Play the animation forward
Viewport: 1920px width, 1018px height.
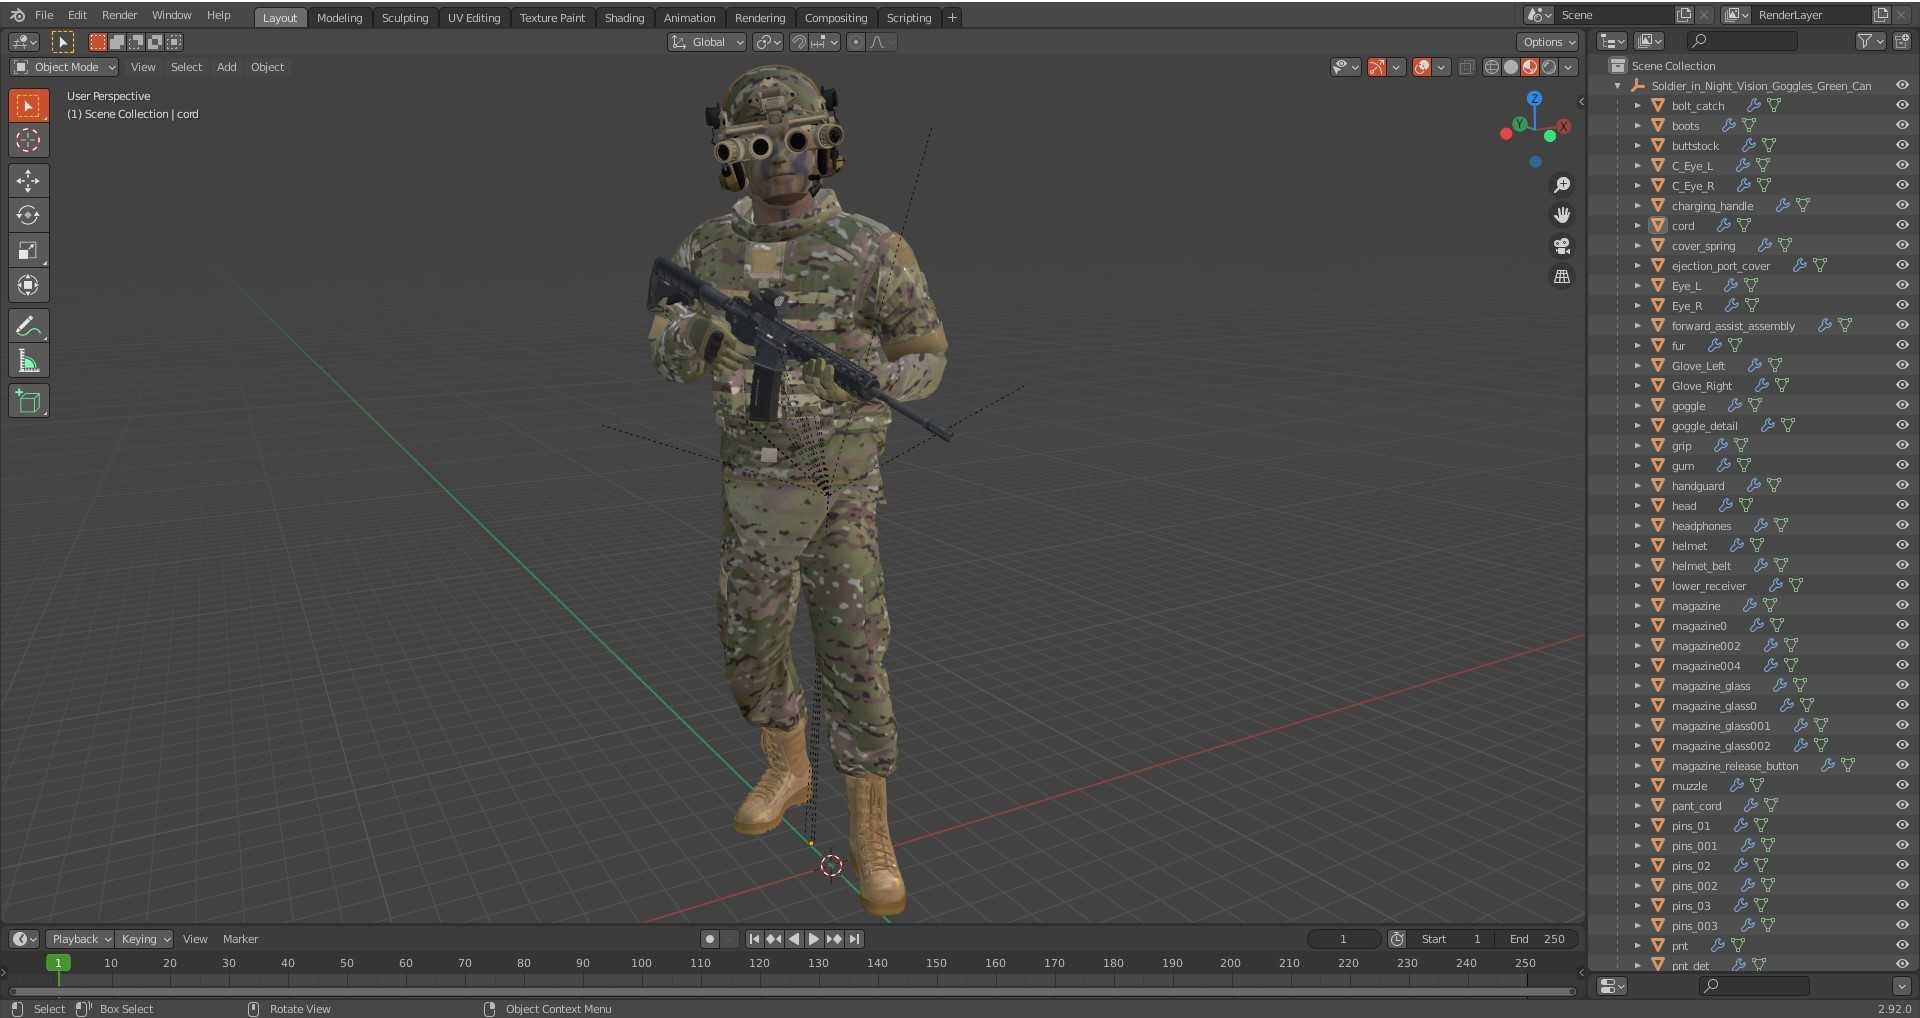pyautogui.click(x=814, y=939)
